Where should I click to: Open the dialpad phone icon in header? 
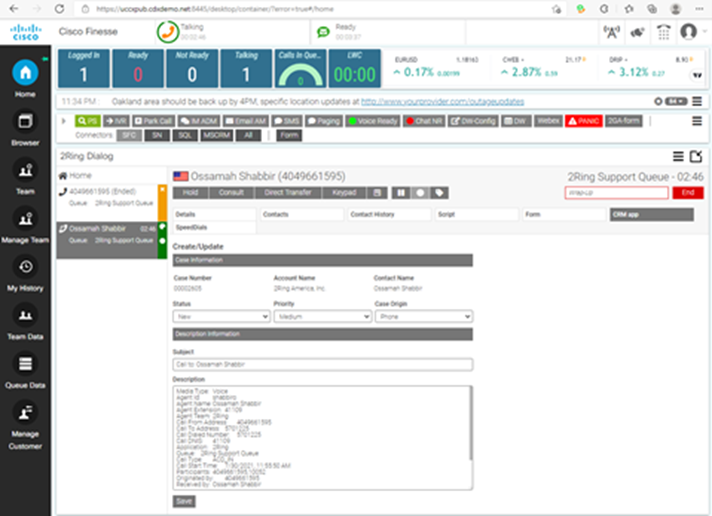pos(663,32)
